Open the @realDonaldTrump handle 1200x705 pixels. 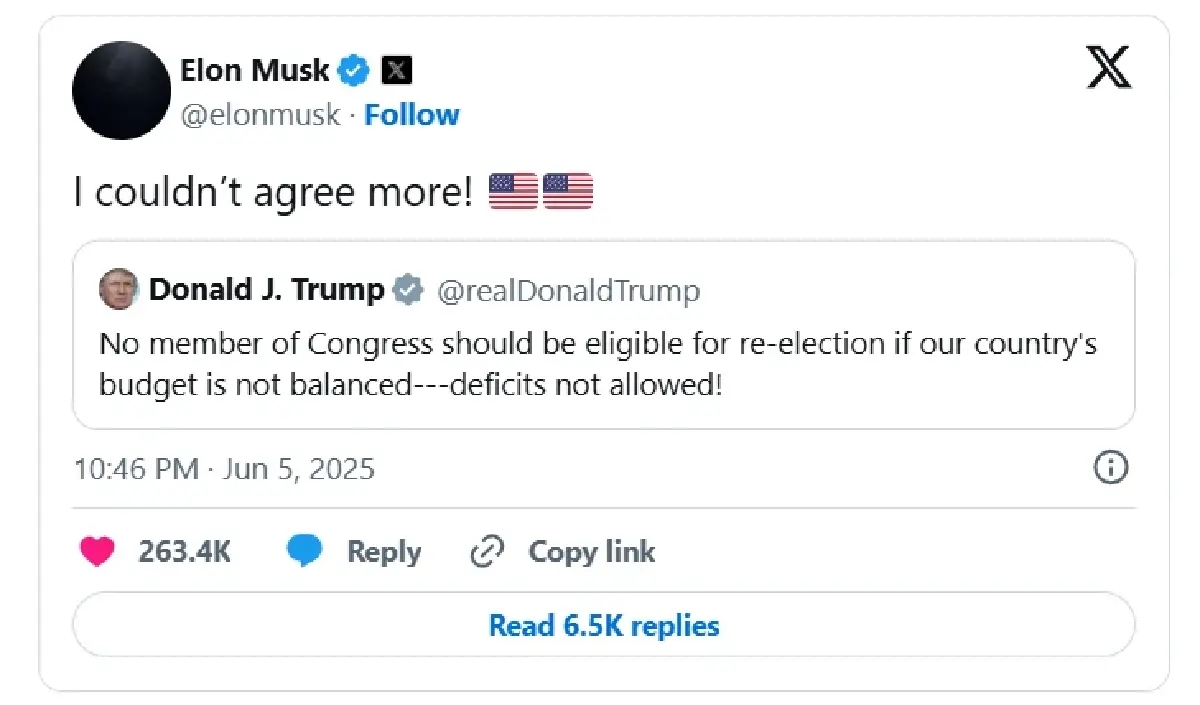[568, 291]
